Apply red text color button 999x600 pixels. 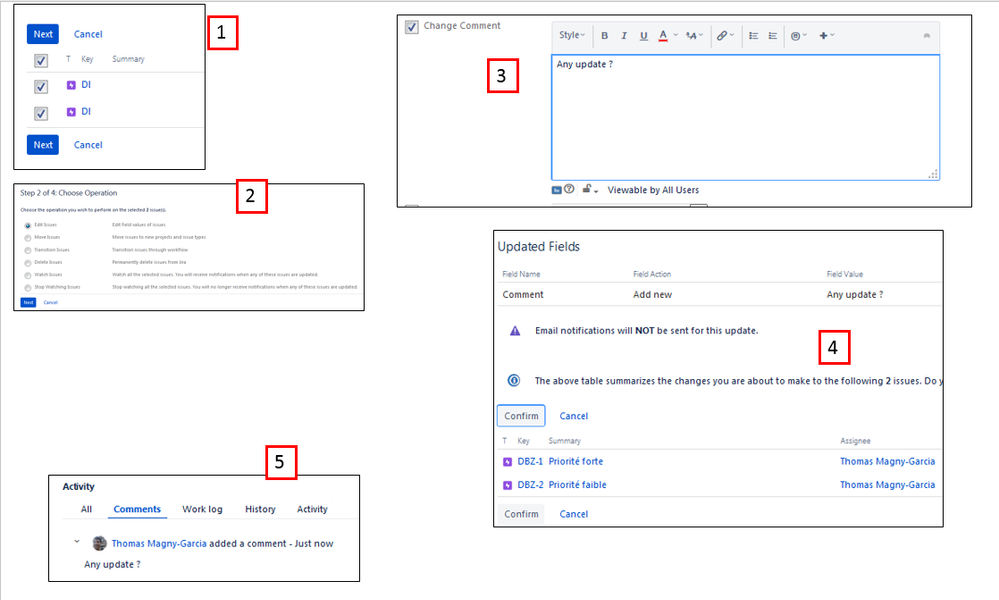663,36
